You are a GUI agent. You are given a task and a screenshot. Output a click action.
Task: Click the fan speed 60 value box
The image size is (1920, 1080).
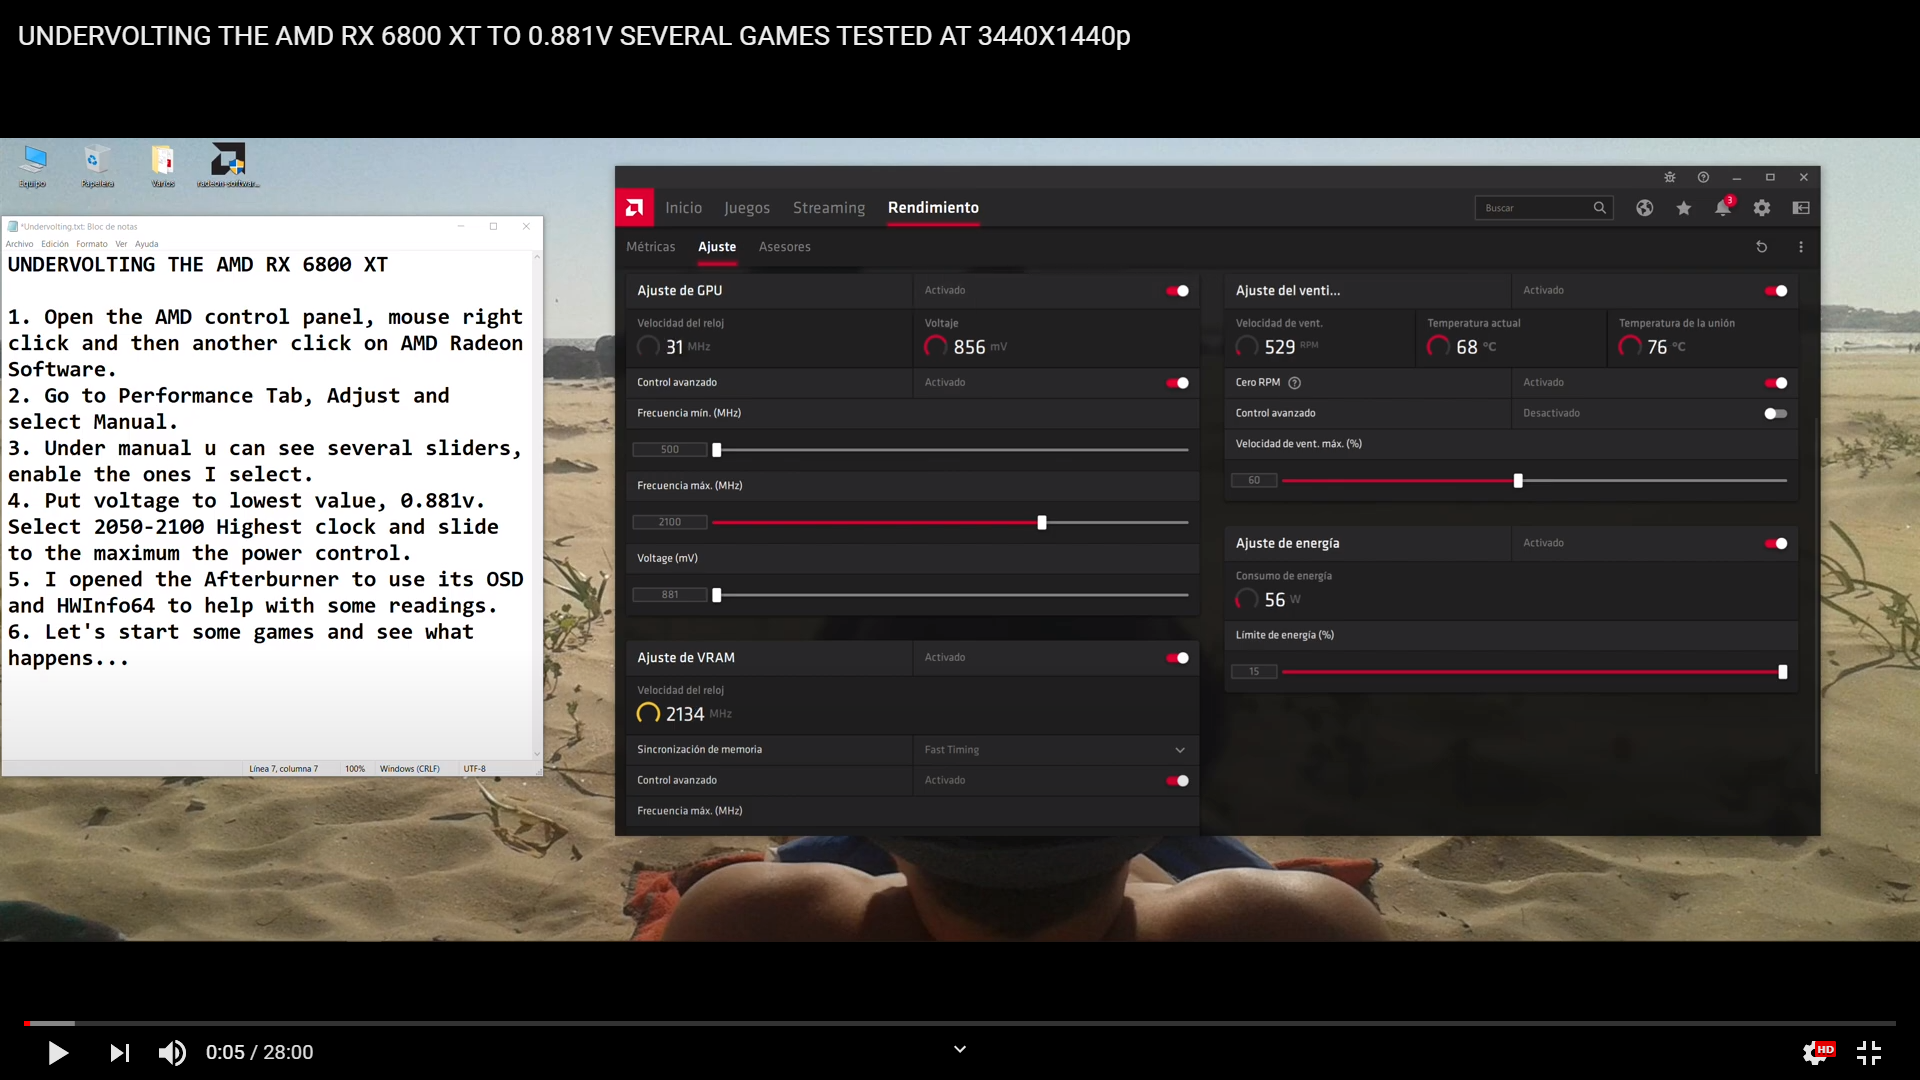tap(1254, 481)
